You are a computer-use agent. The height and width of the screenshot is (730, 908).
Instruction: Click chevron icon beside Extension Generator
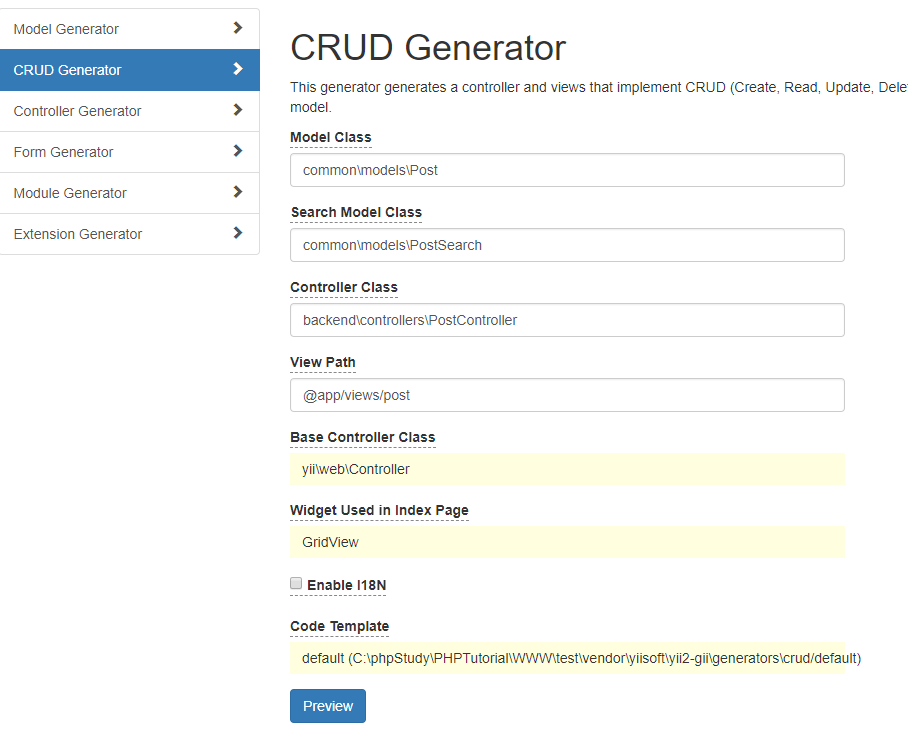[x=238, y=233]
